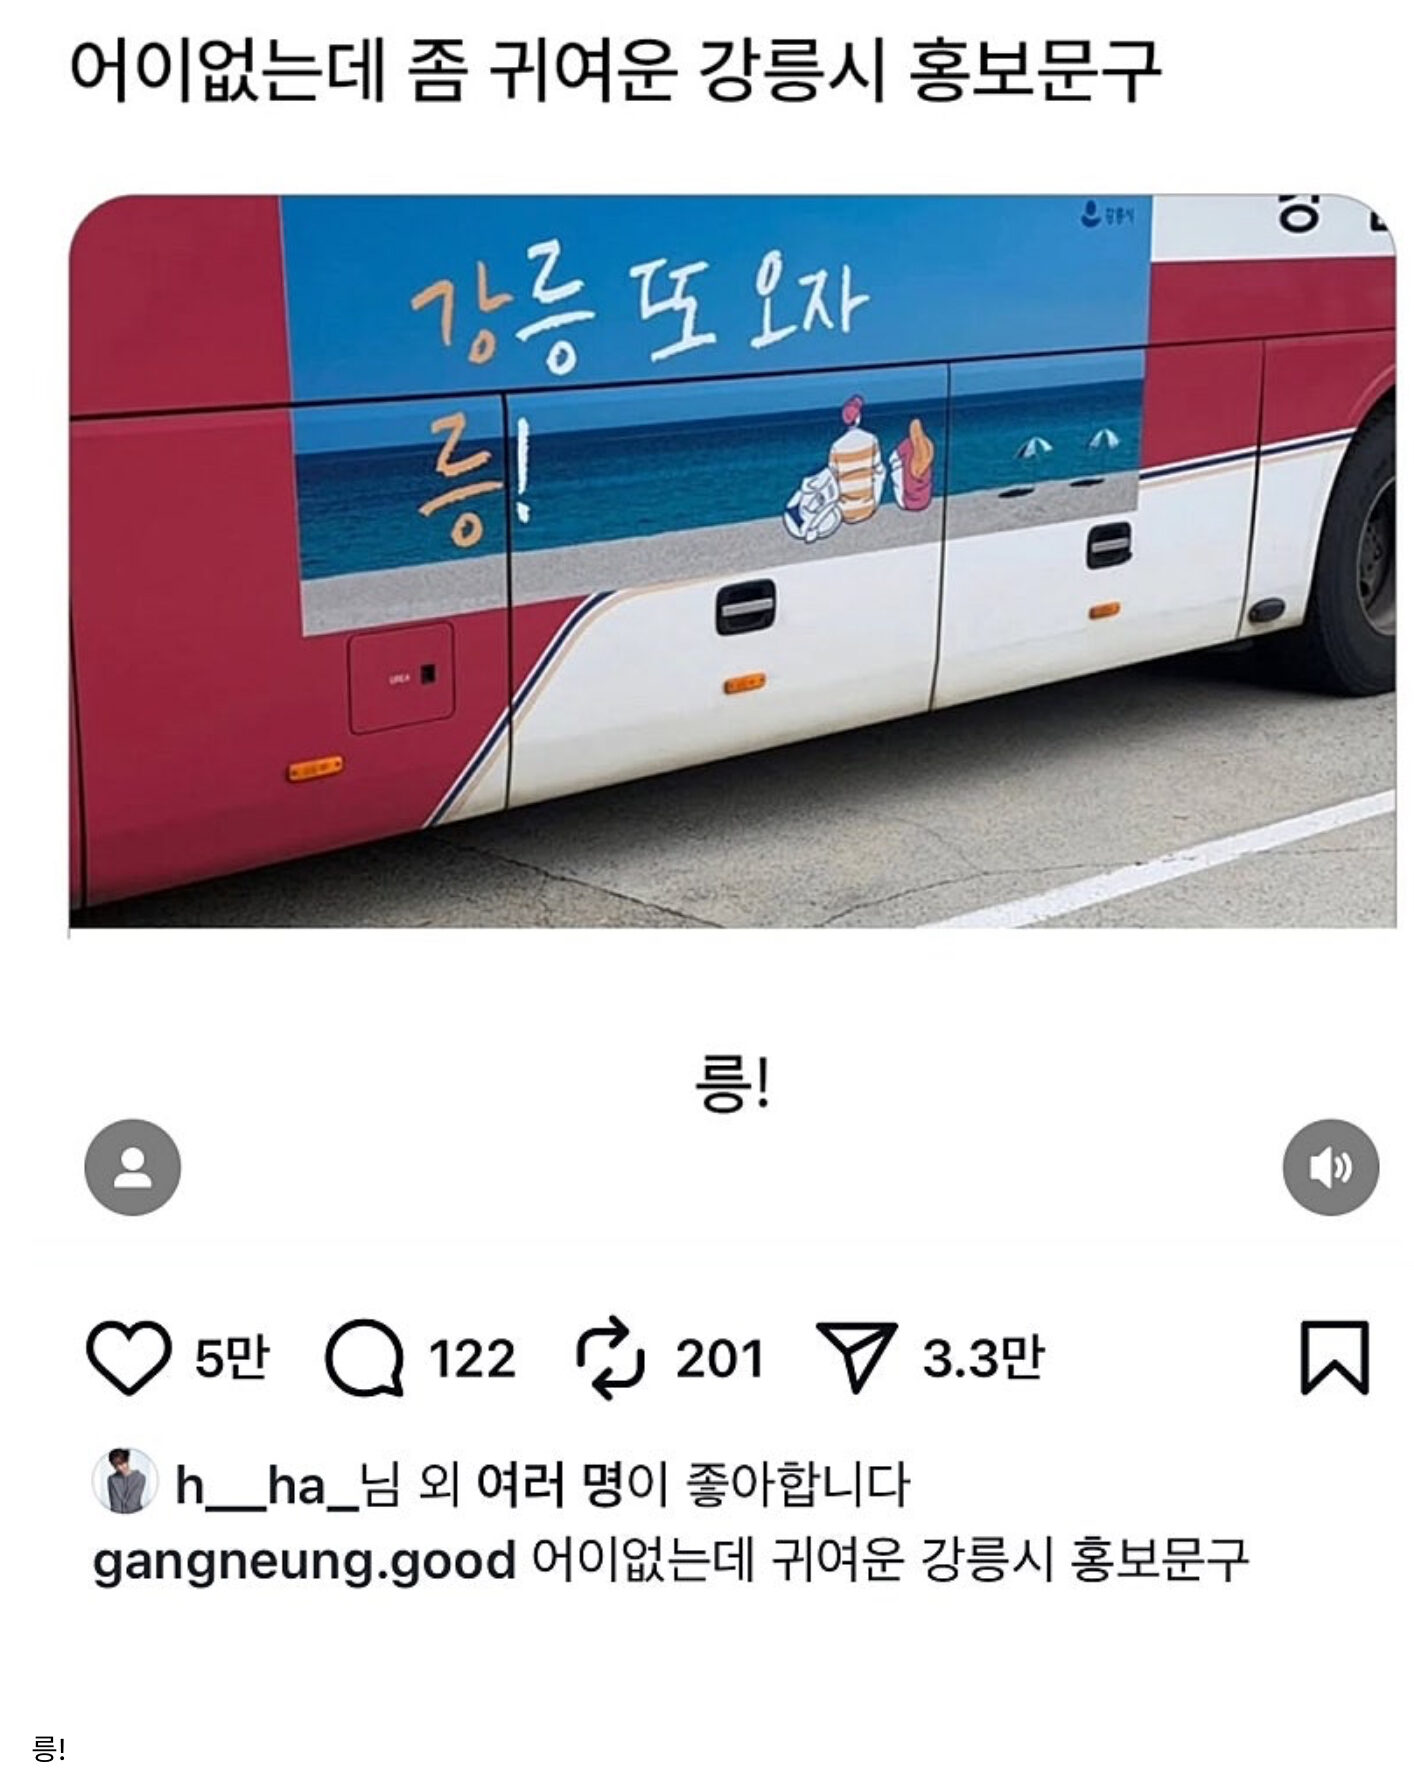Open comments via speech bubble icon
The width and height of the screenshot is (1414, 1786).
point(364,1358)
